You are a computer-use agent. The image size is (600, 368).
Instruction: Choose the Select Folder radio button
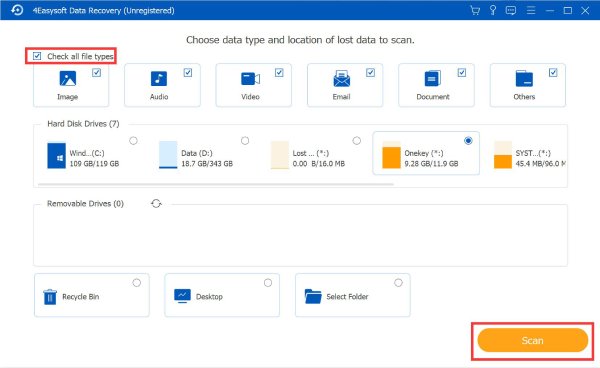[398, 283]
